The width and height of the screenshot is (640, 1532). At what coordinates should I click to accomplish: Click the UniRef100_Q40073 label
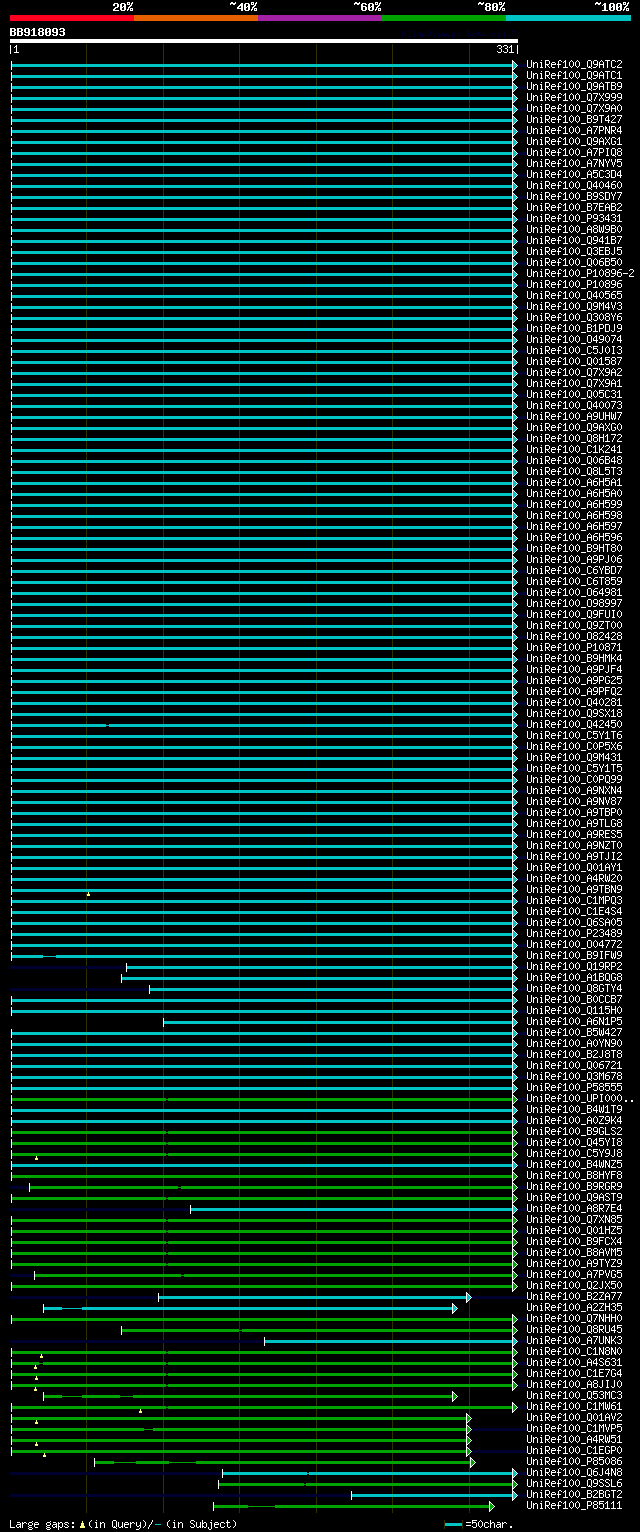[x=574, y=406]
